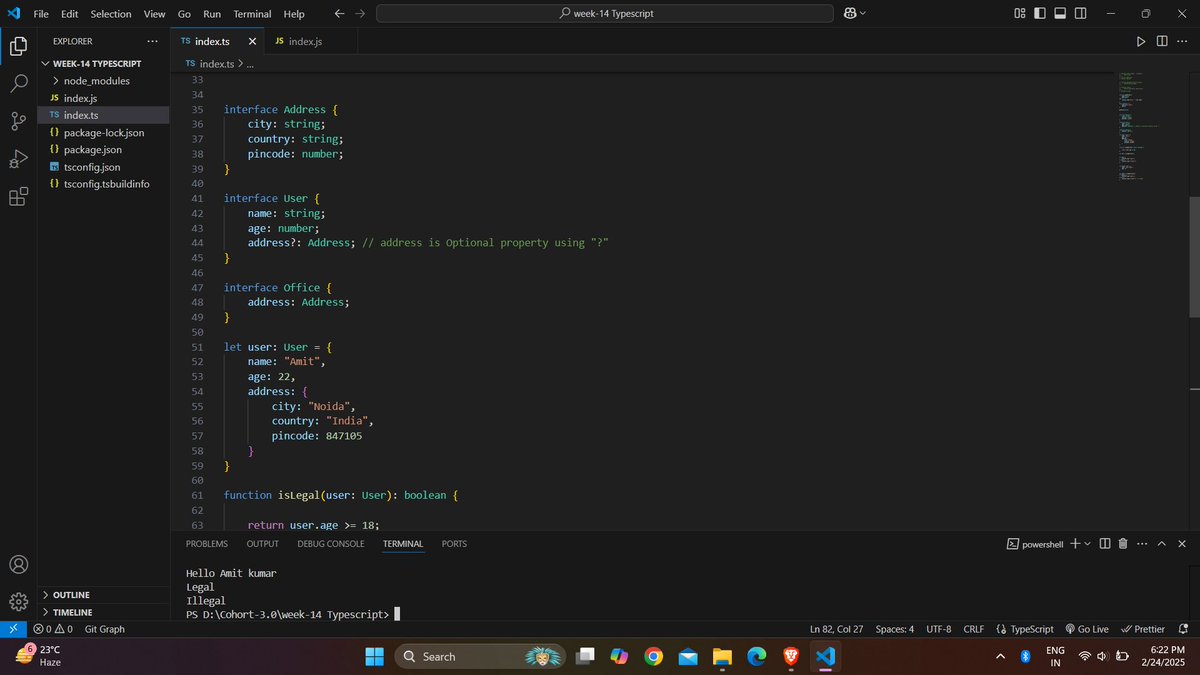The image size is (1200, 675).
Task: Click Spaces: 4 indentation setting
Action: (895, 629)
